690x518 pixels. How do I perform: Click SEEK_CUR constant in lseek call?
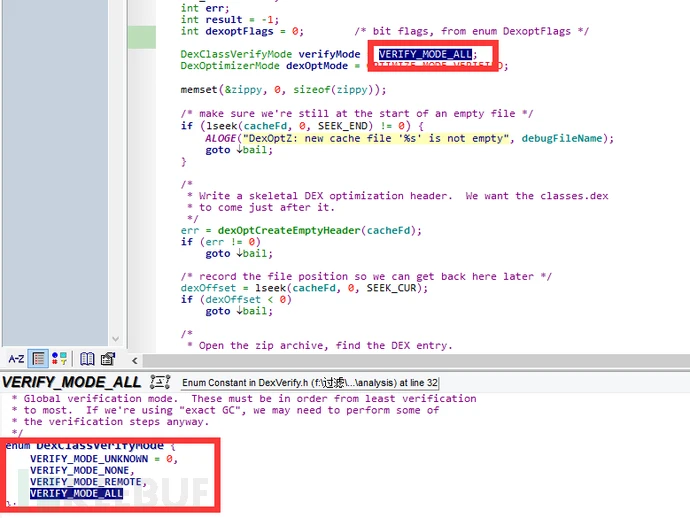(x=391, y=288)
